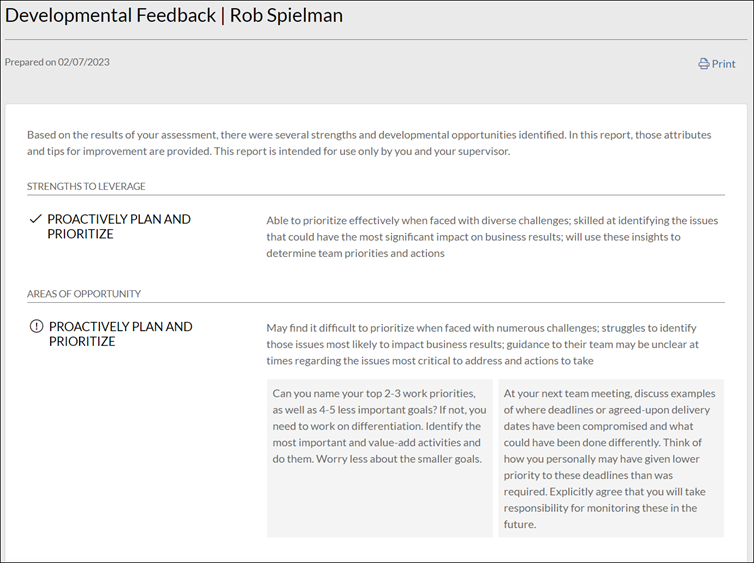Click the strength titled Proactively Plan and Prioritize
This screenshot has height=563, width=754.
[x=119, y=226]
